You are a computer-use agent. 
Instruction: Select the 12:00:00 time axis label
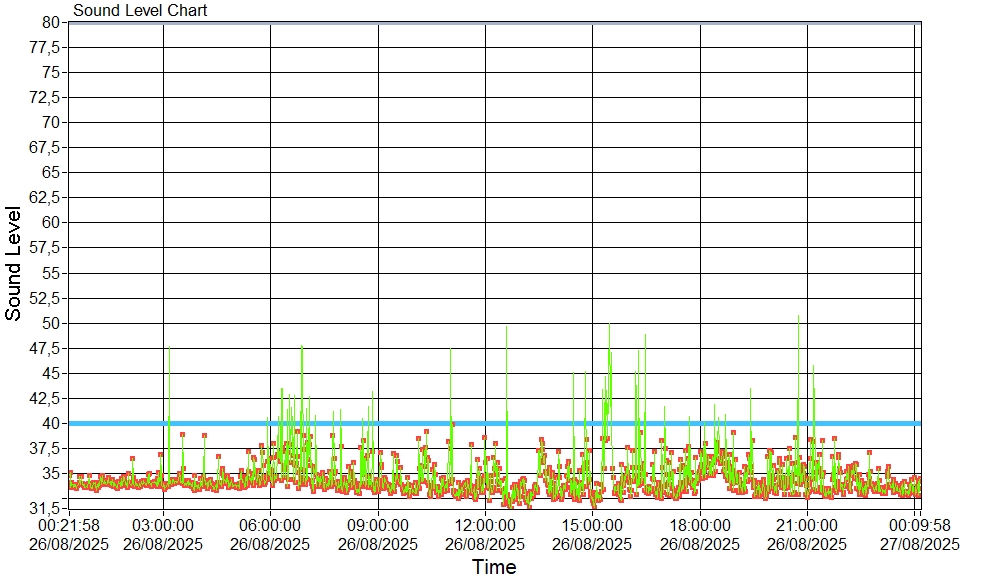(485, 525)
